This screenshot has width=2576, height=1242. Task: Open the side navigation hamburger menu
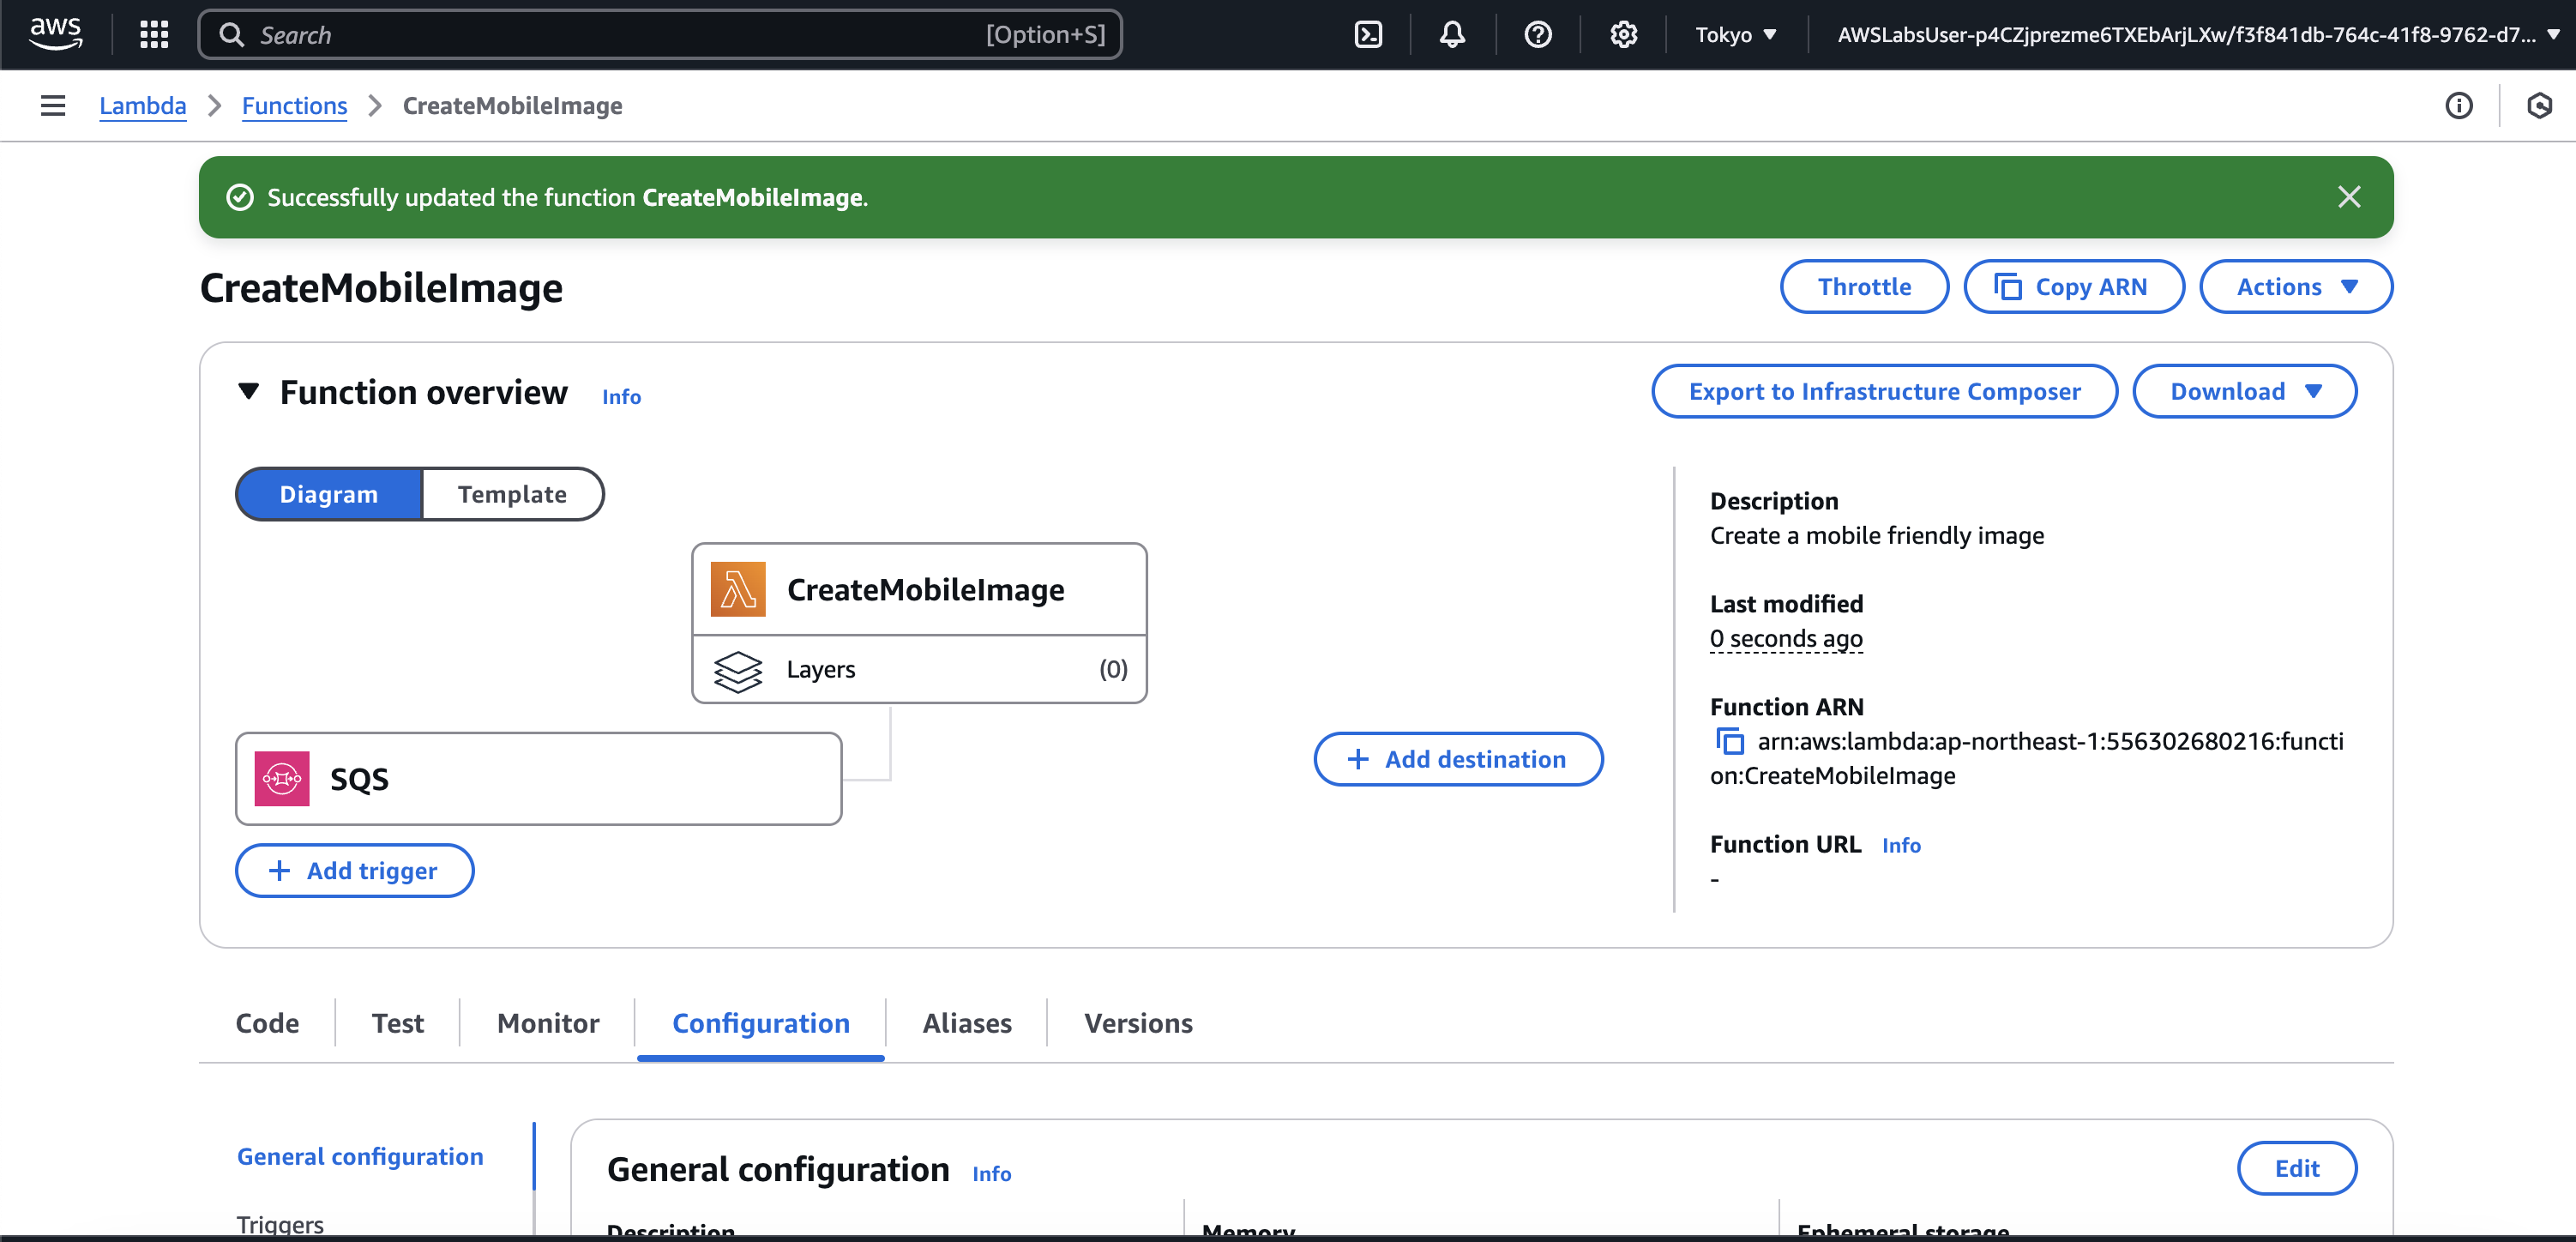click(53, 105)
